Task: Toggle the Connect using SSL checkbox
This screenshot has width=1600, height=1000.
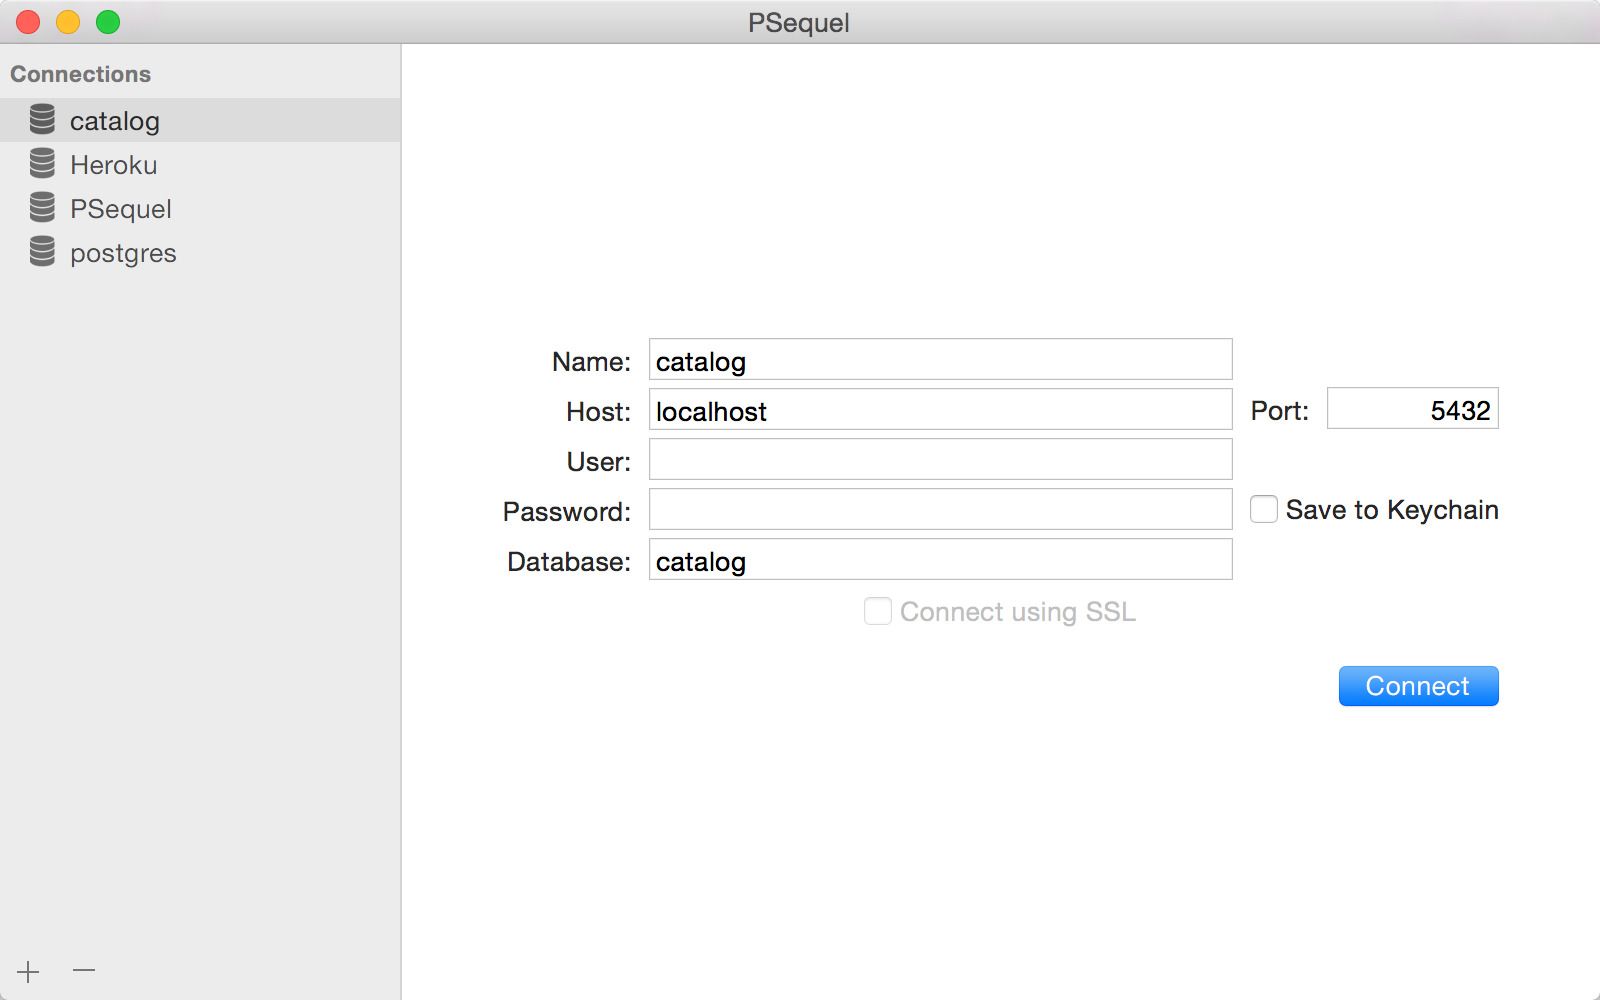Action: [877, 611]
